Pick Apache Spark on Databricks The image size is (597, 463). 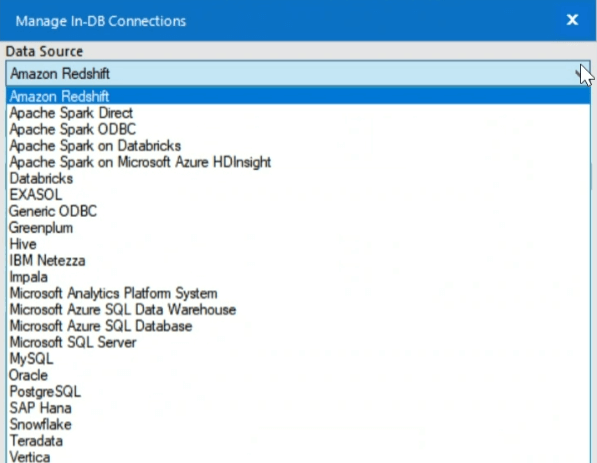click(298, 145)
